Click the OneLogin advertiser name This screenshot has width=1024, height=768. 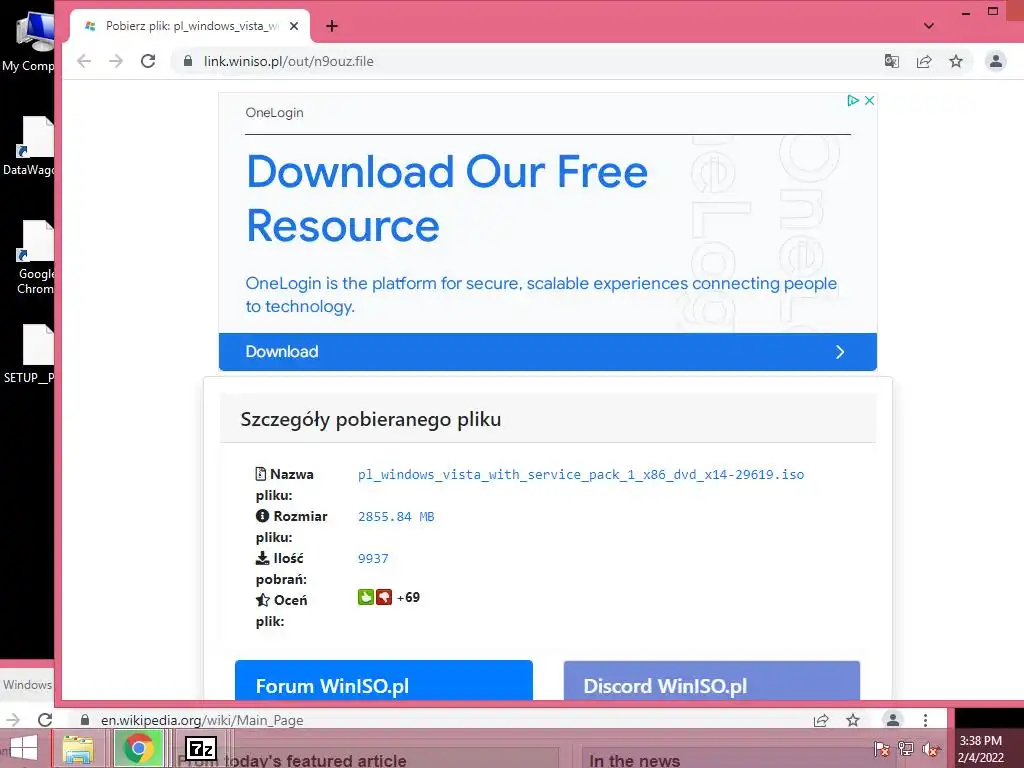(274, 112)
